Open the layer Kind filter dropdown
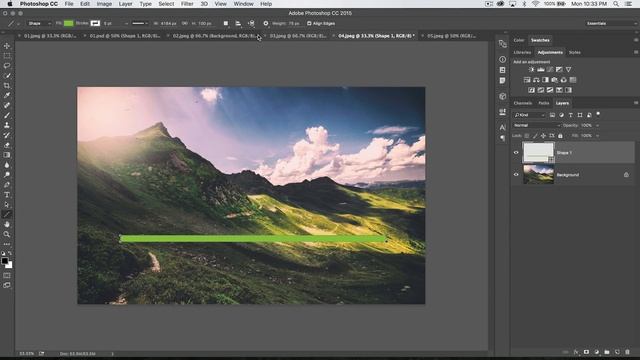The height and width of the screenshot is (360, 640). click(x=530, y=115)
